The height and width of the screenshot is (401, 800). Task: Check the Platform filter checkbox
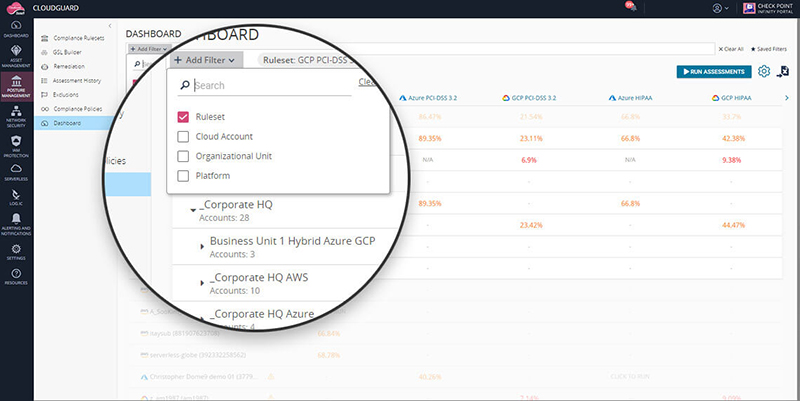coord(183,176)
